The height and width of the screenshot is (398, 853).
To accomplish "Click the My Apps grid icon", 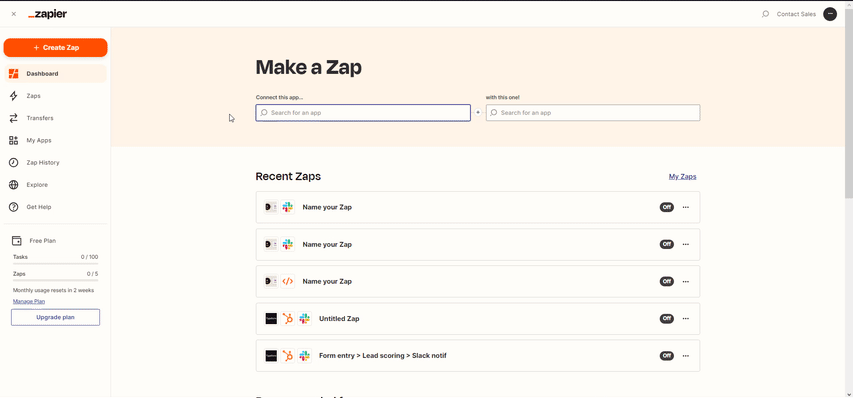I will tap(14, 140).
